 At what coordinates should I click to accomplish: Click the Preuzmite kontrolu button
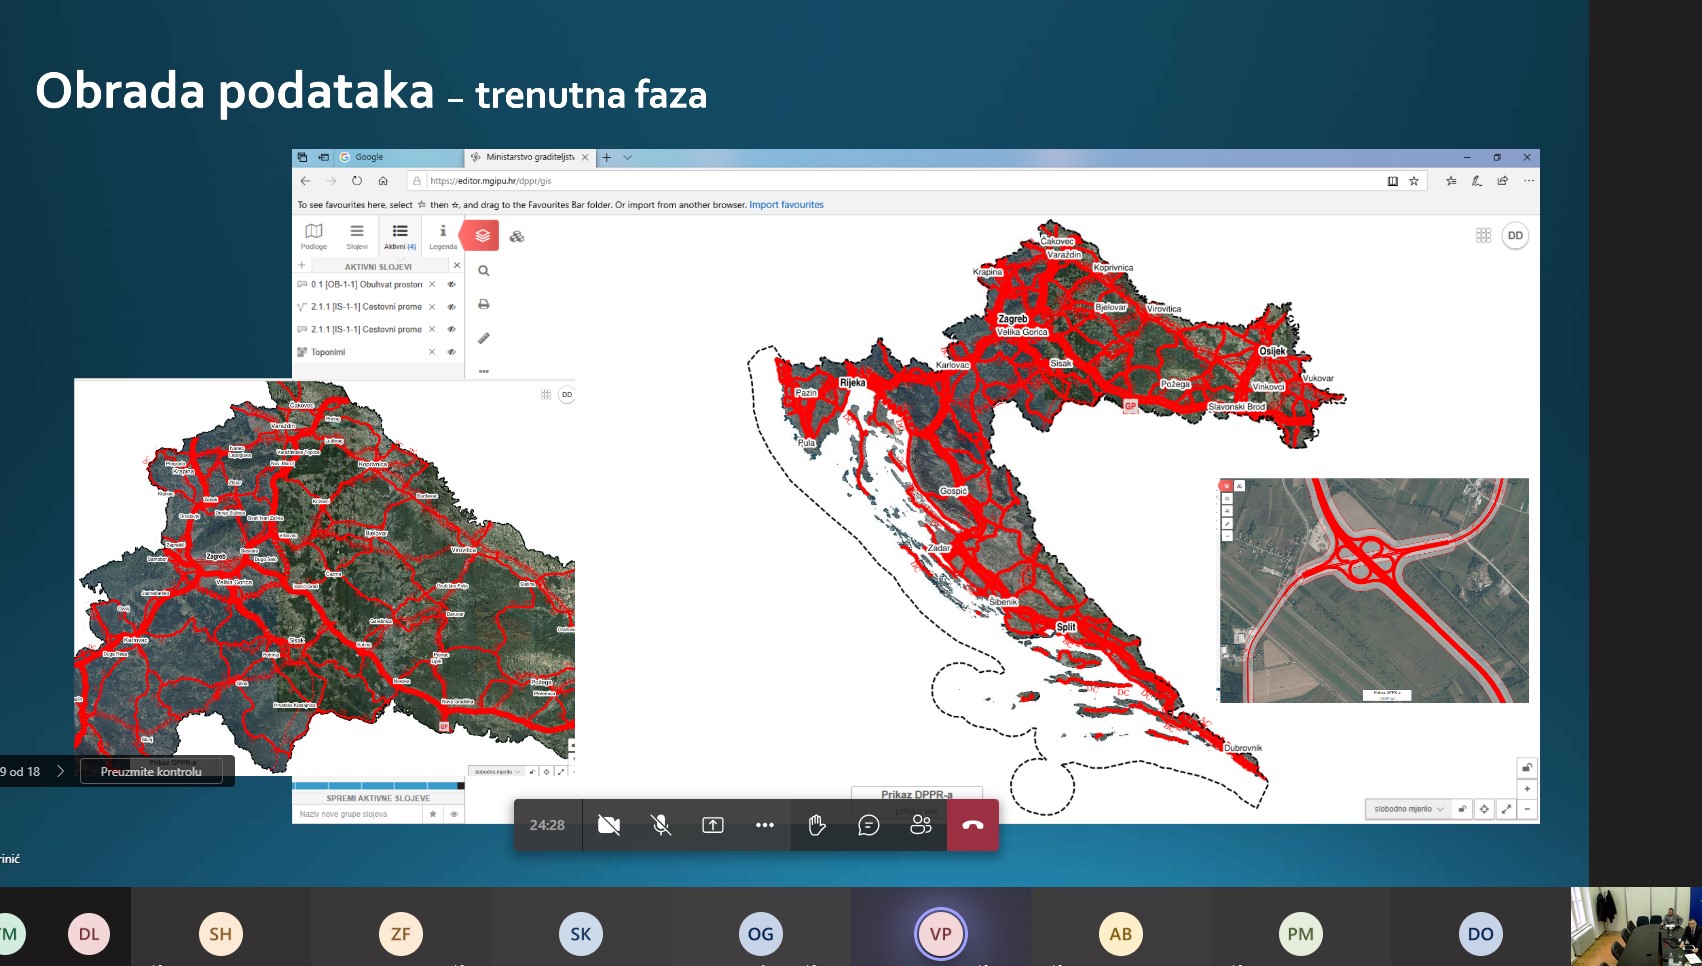click(x=151, y=771)
